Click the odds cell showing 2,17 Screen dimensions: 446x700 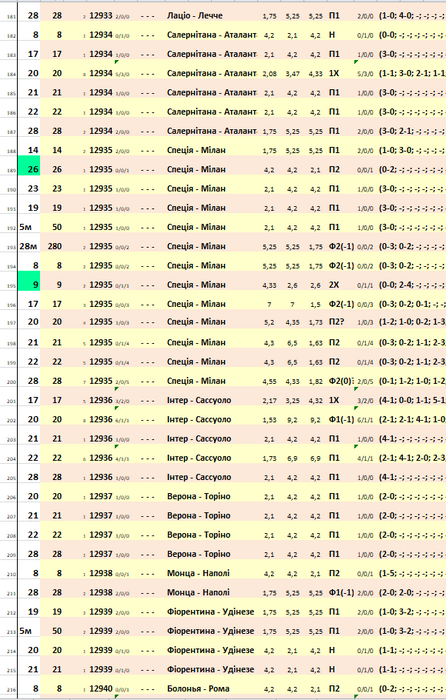coord(270,401)
